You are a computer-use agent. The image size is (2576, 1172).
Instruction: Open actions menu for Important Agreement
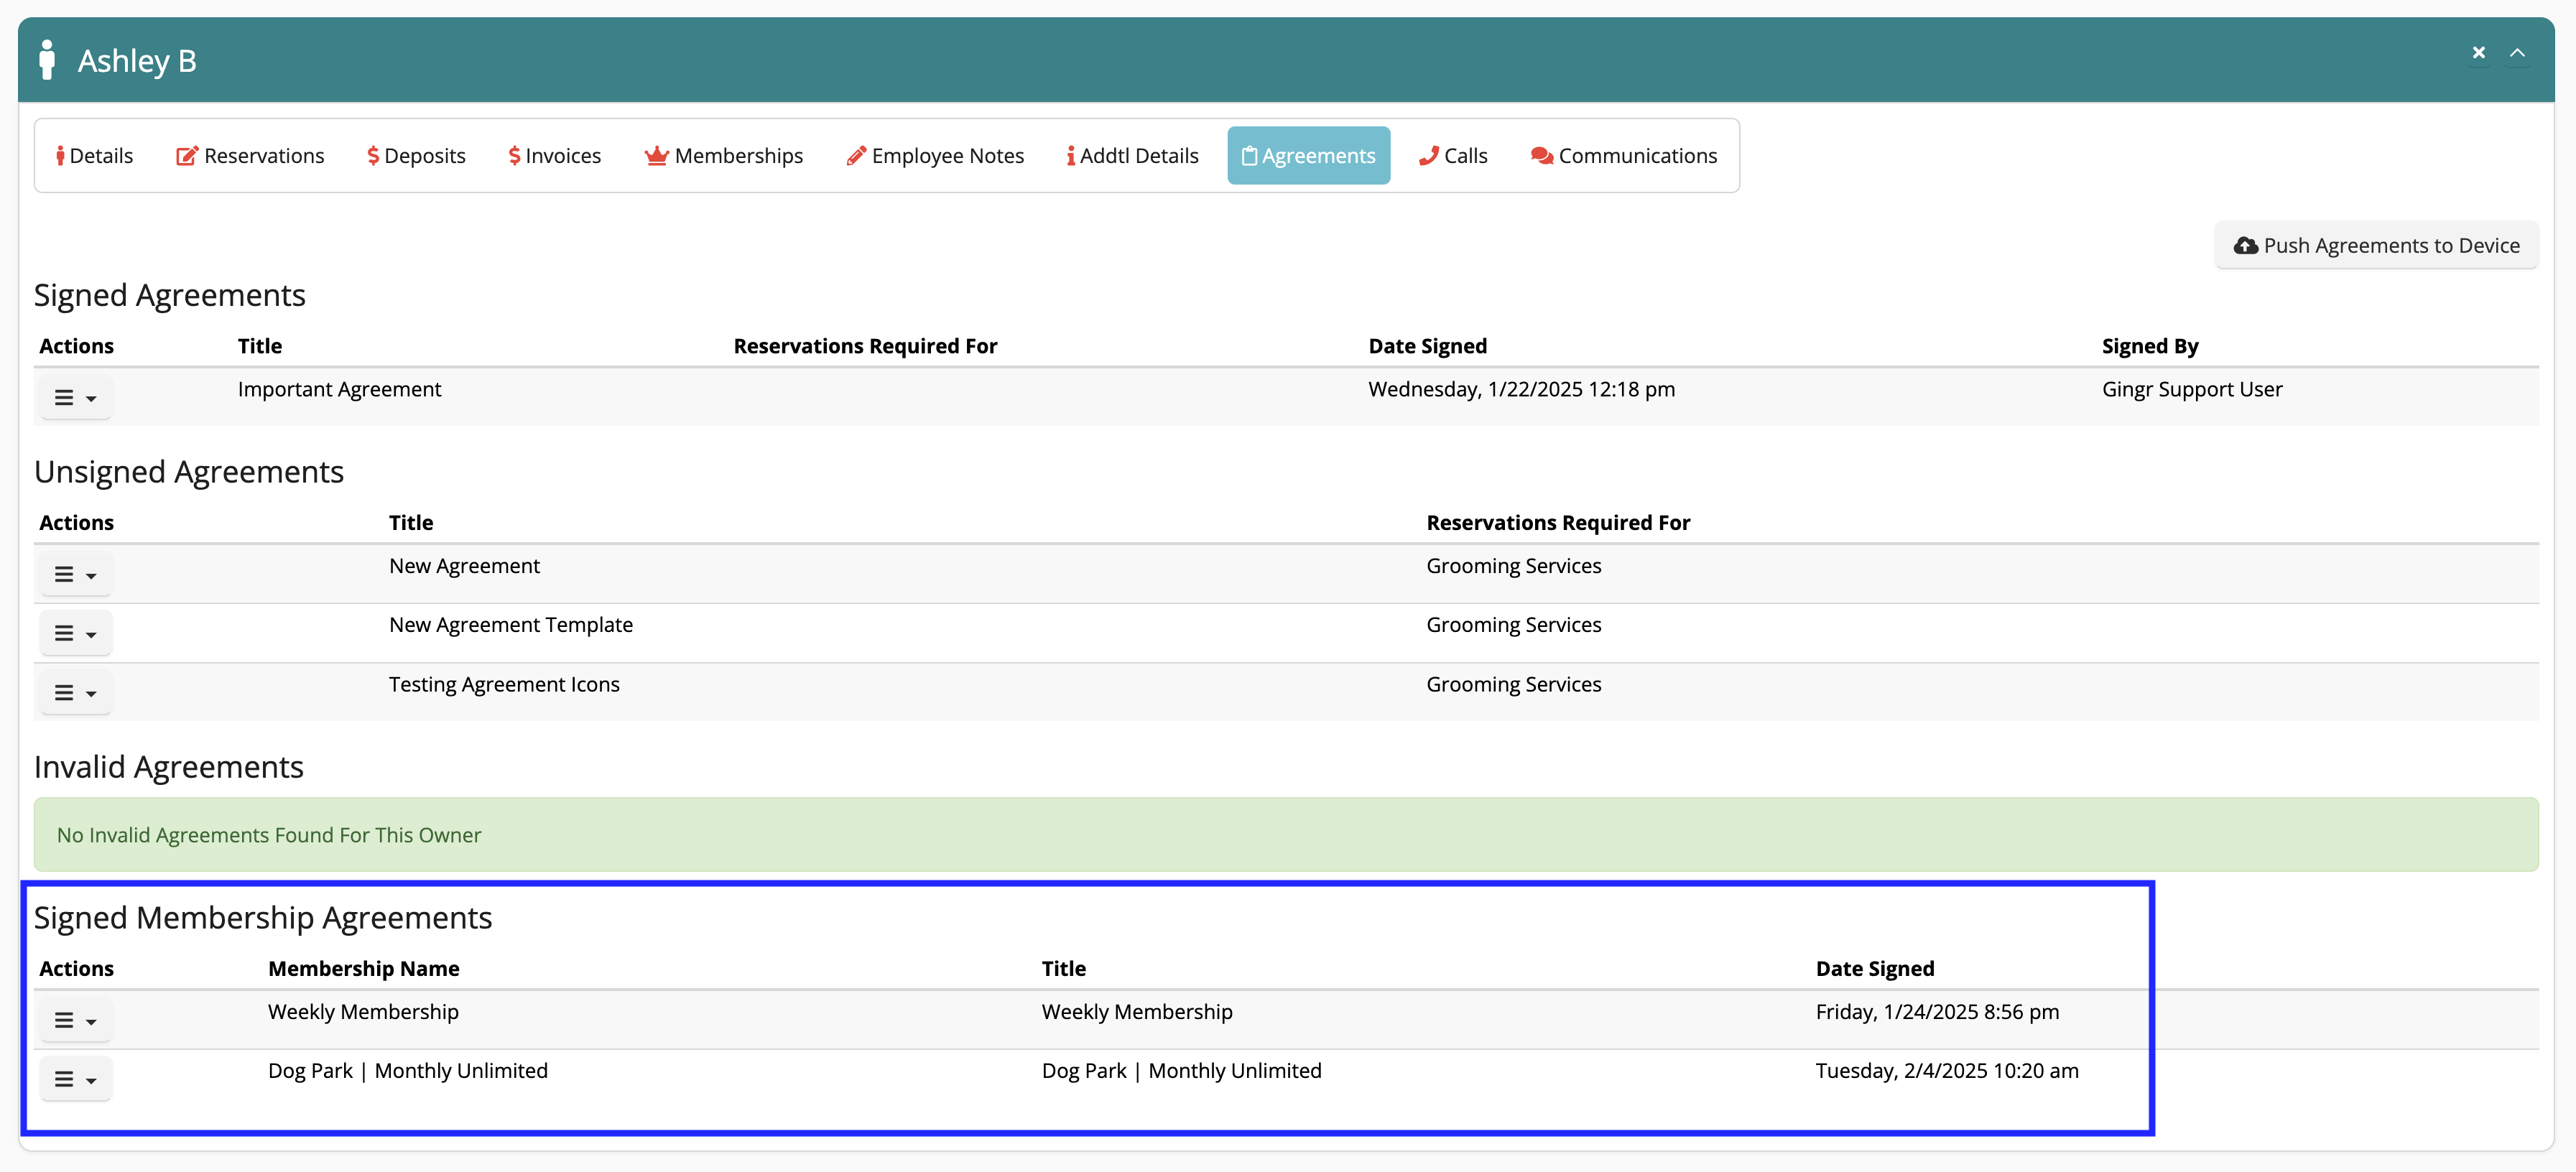tap(76, 398)
